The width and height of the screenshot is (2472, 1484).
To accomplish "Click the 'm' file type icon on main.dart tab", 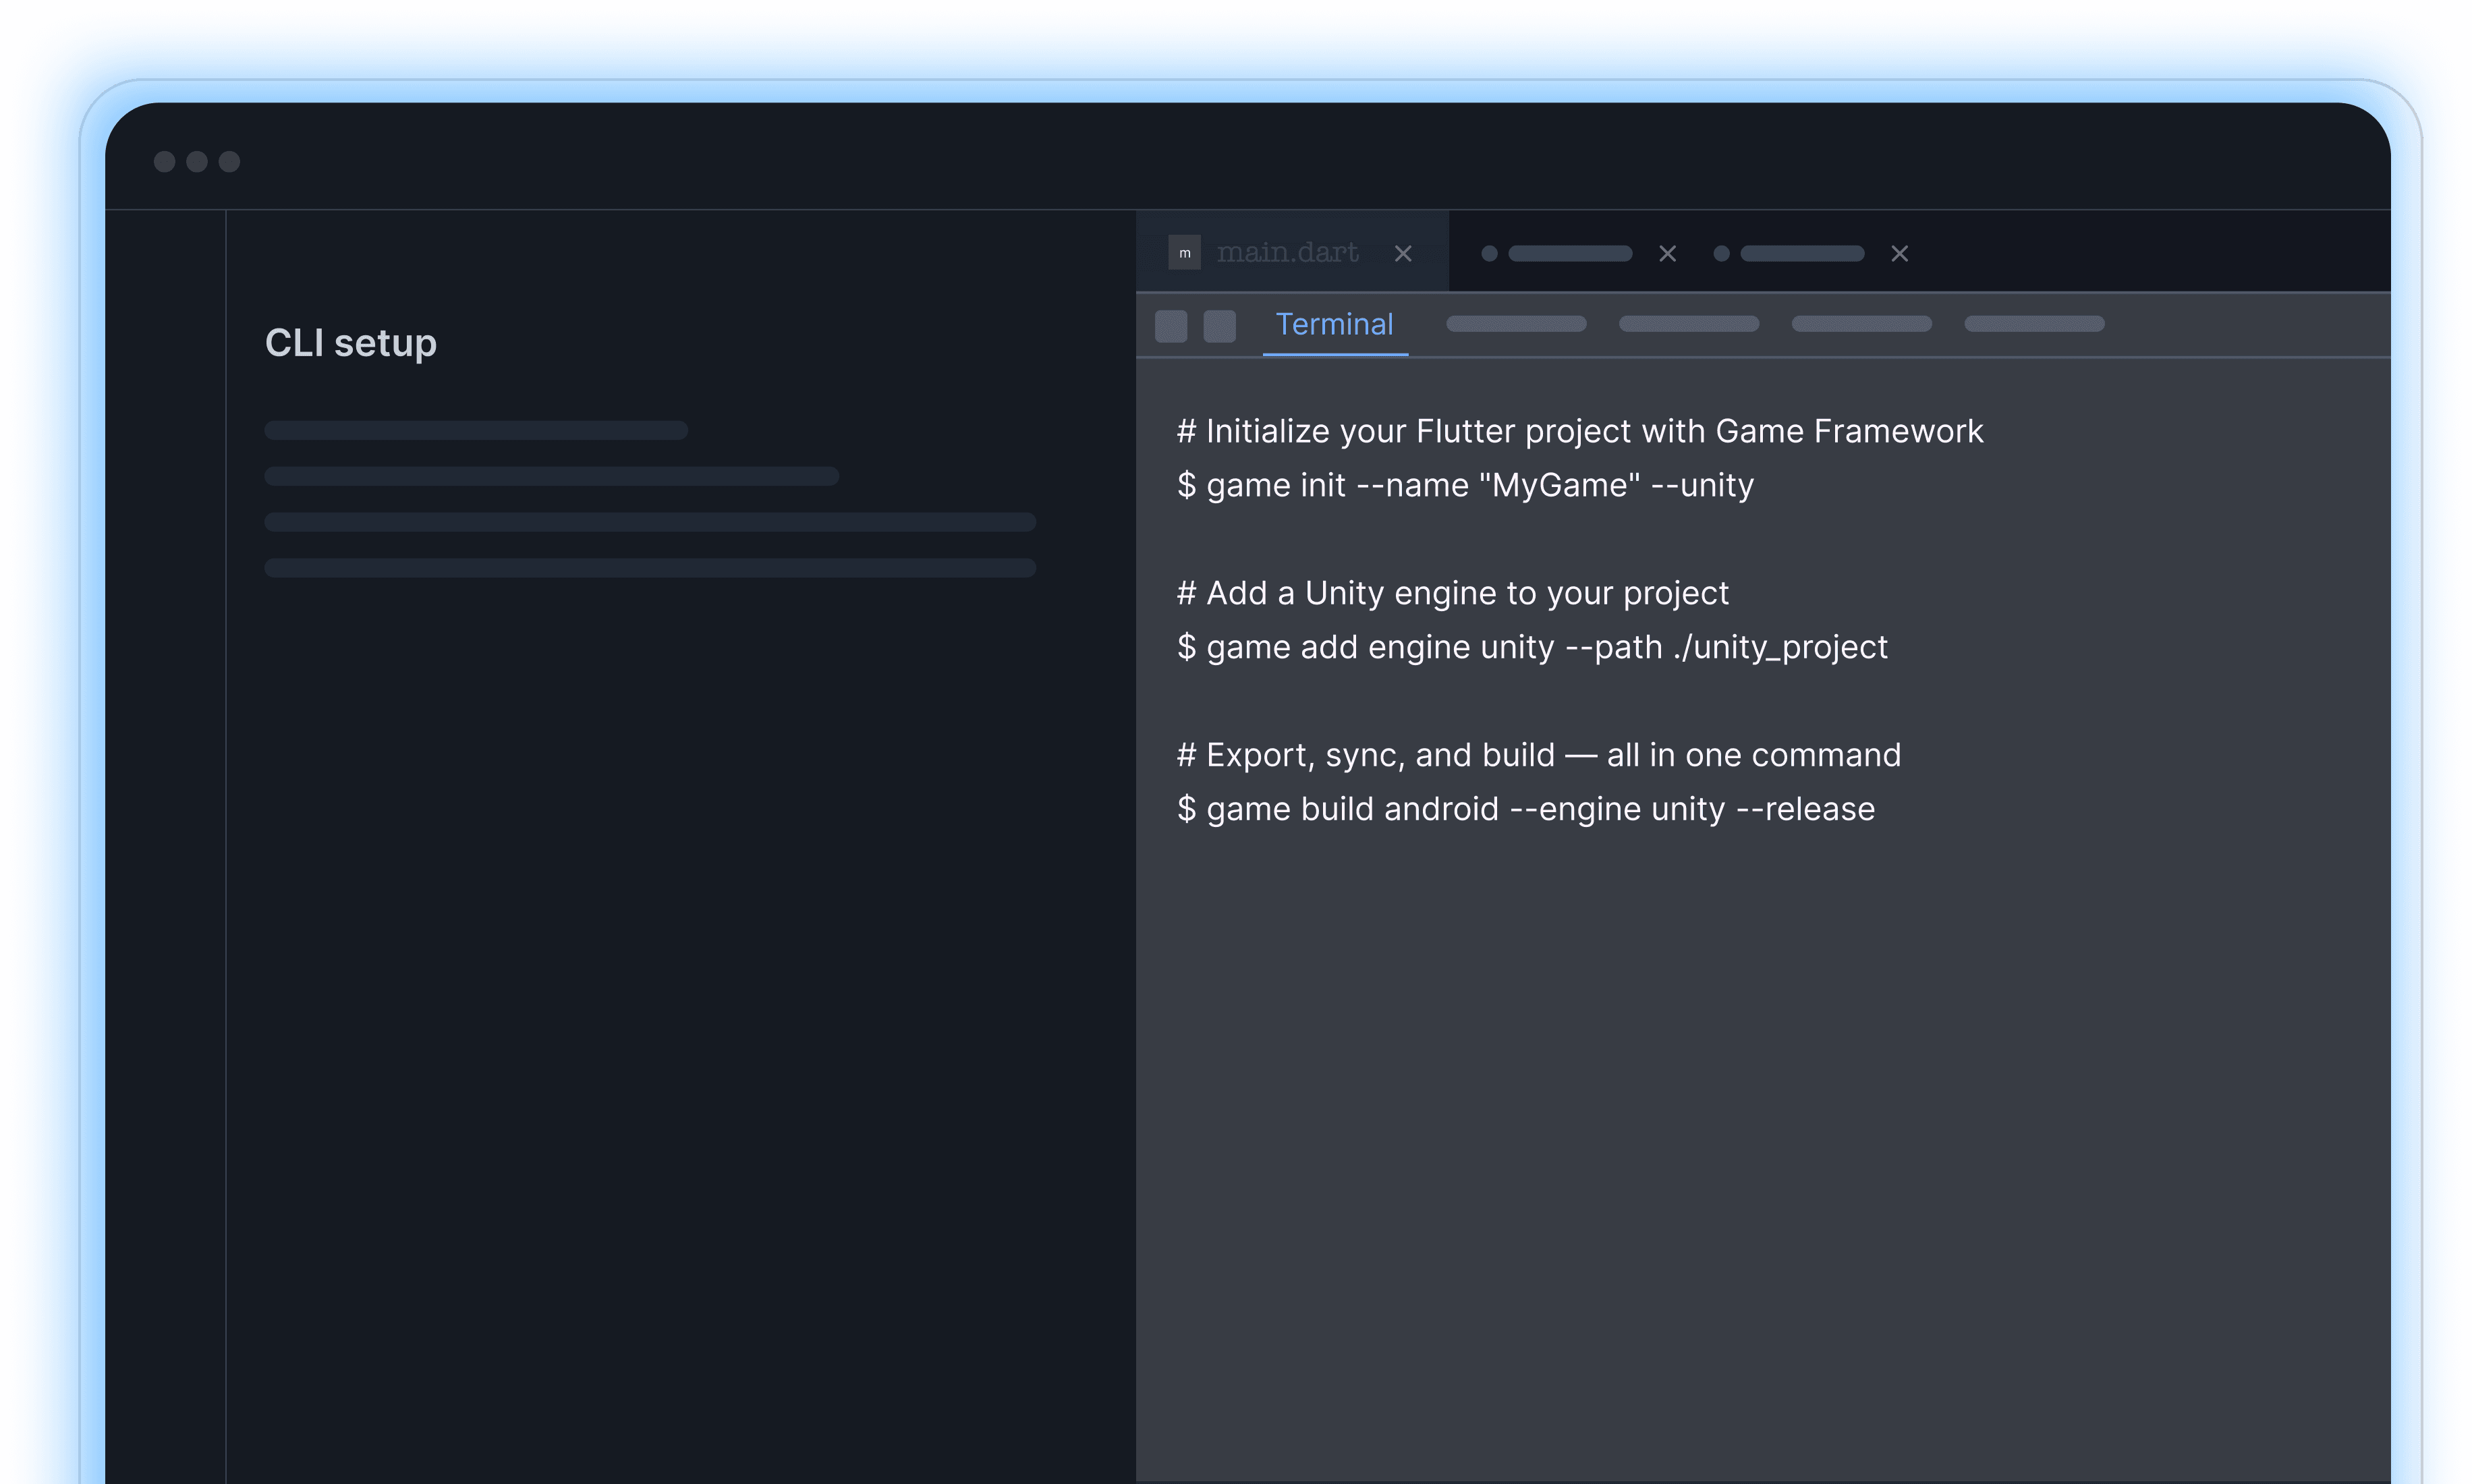I will click(x=1185, y=253).
